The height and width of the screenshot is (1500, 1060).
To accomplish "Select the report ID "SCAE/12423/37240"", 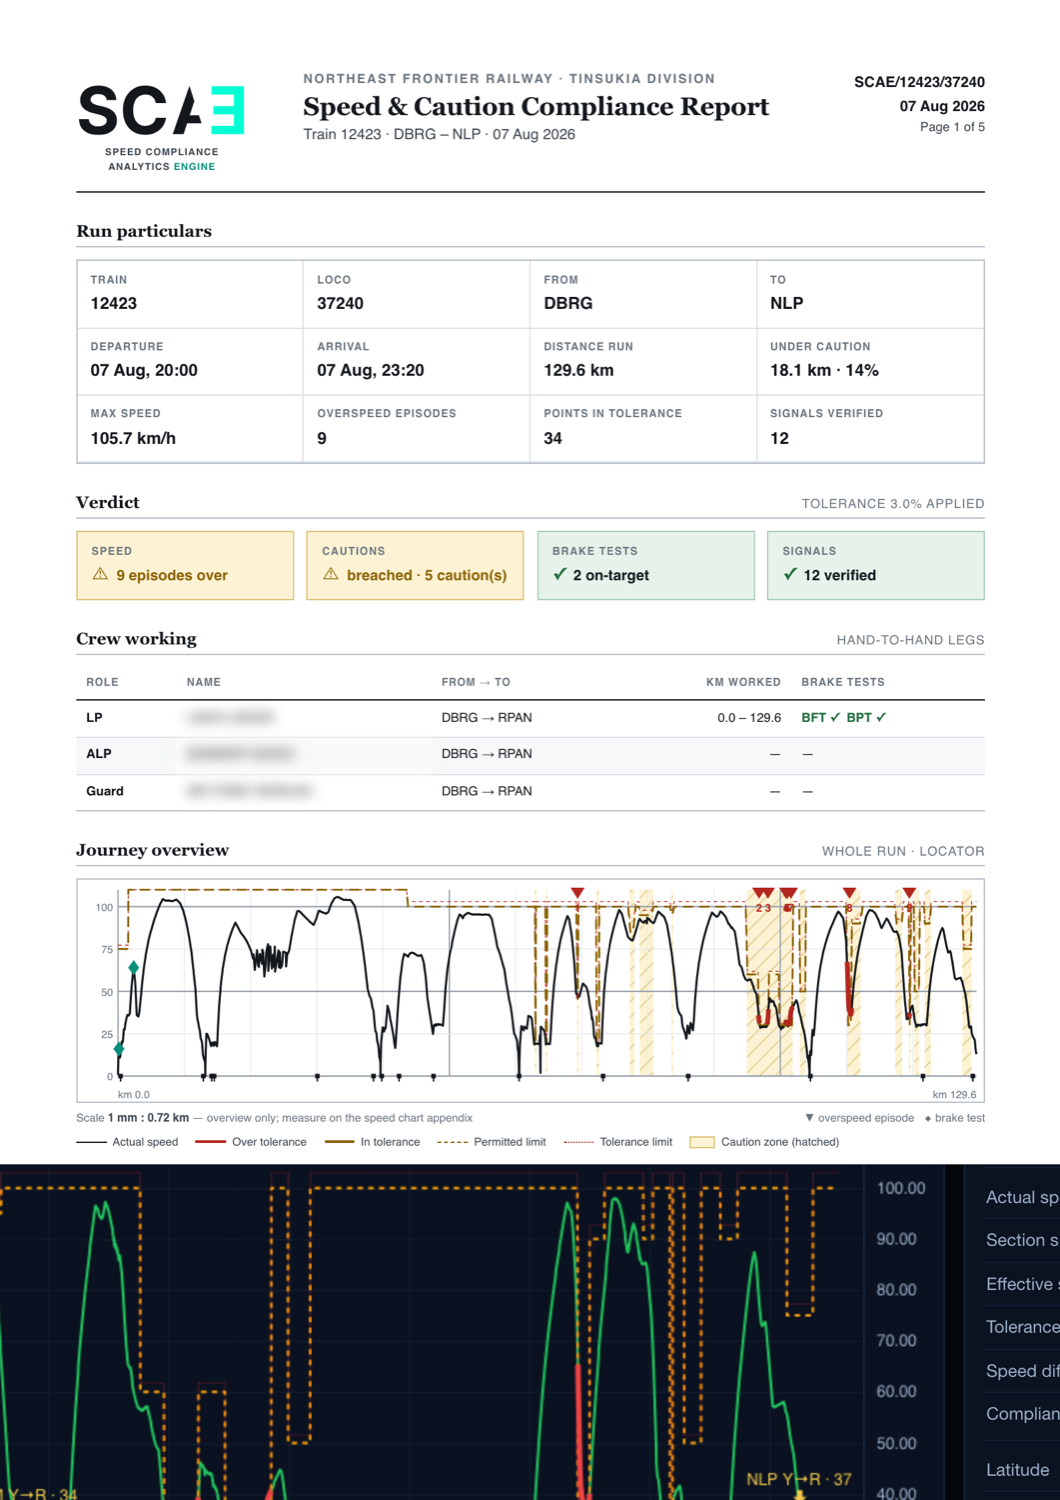I will pyautogui.click(x=919, y=82).
